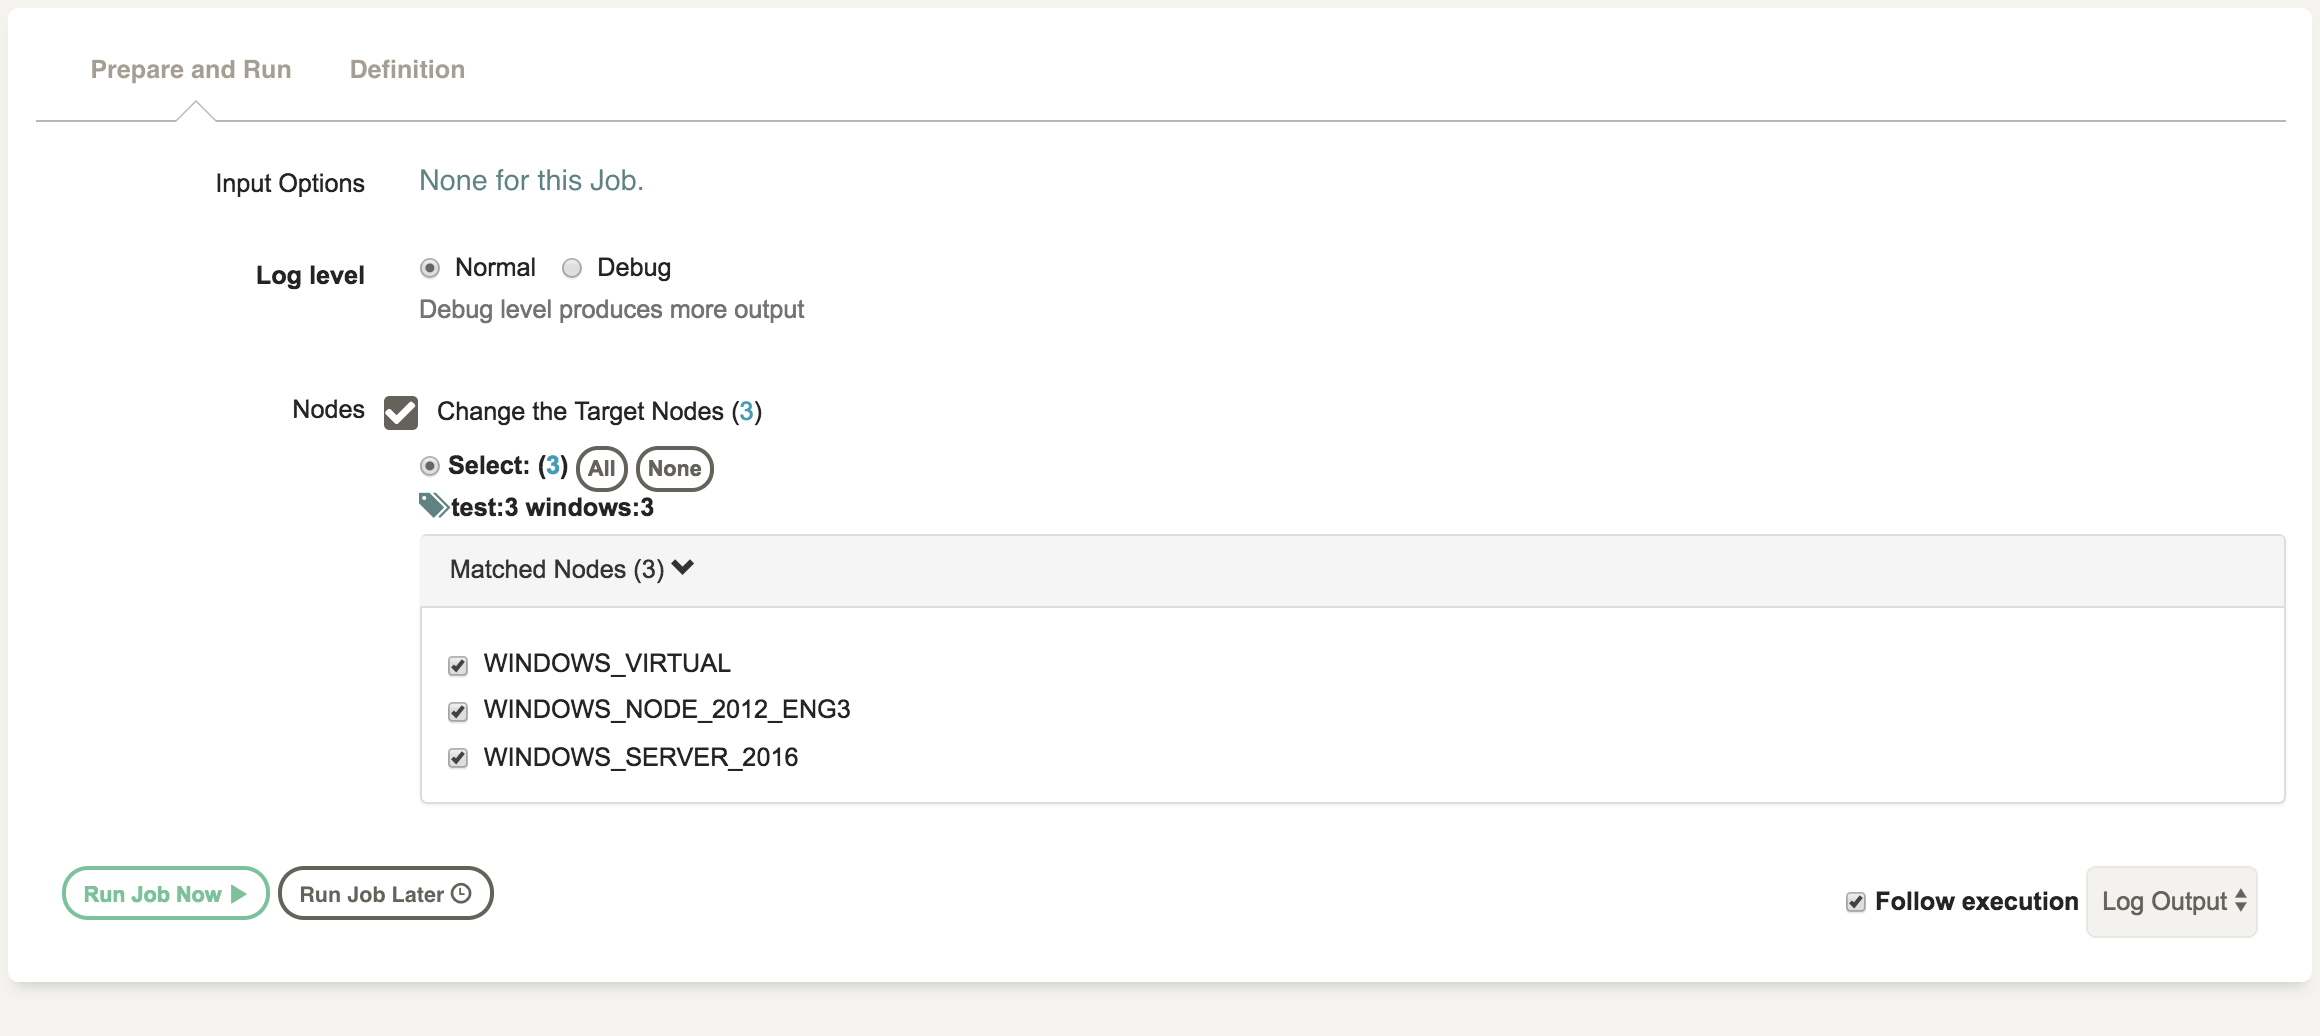Deselect the WINDOWS_NODE_2012_ENG3 node
Image resolution: width=2320 pixels, height=1036 pixels.
click(x=458, y=711)
